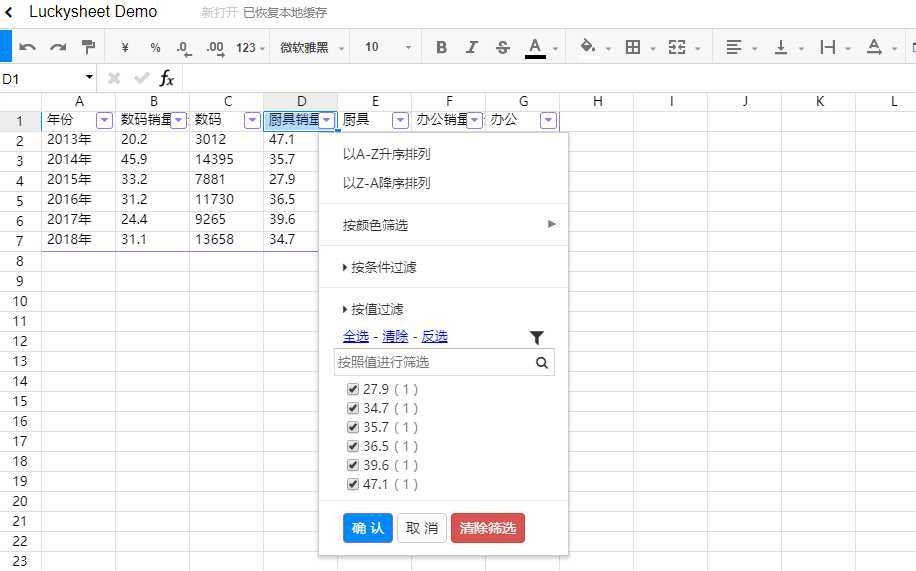916x571 pixels.
Task: Select row 10 header
Action: (x=20, y=302)
